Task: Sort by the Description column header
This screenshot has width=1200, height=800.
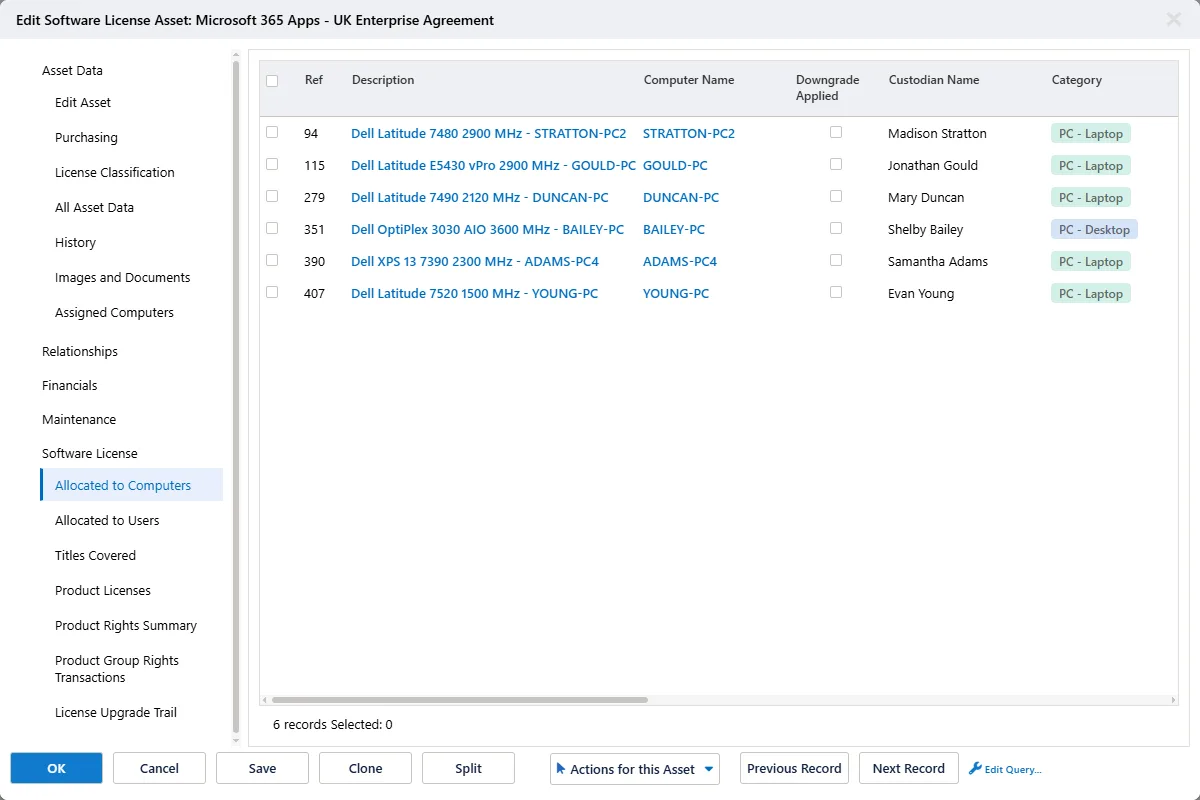Action: coord(383,80)
